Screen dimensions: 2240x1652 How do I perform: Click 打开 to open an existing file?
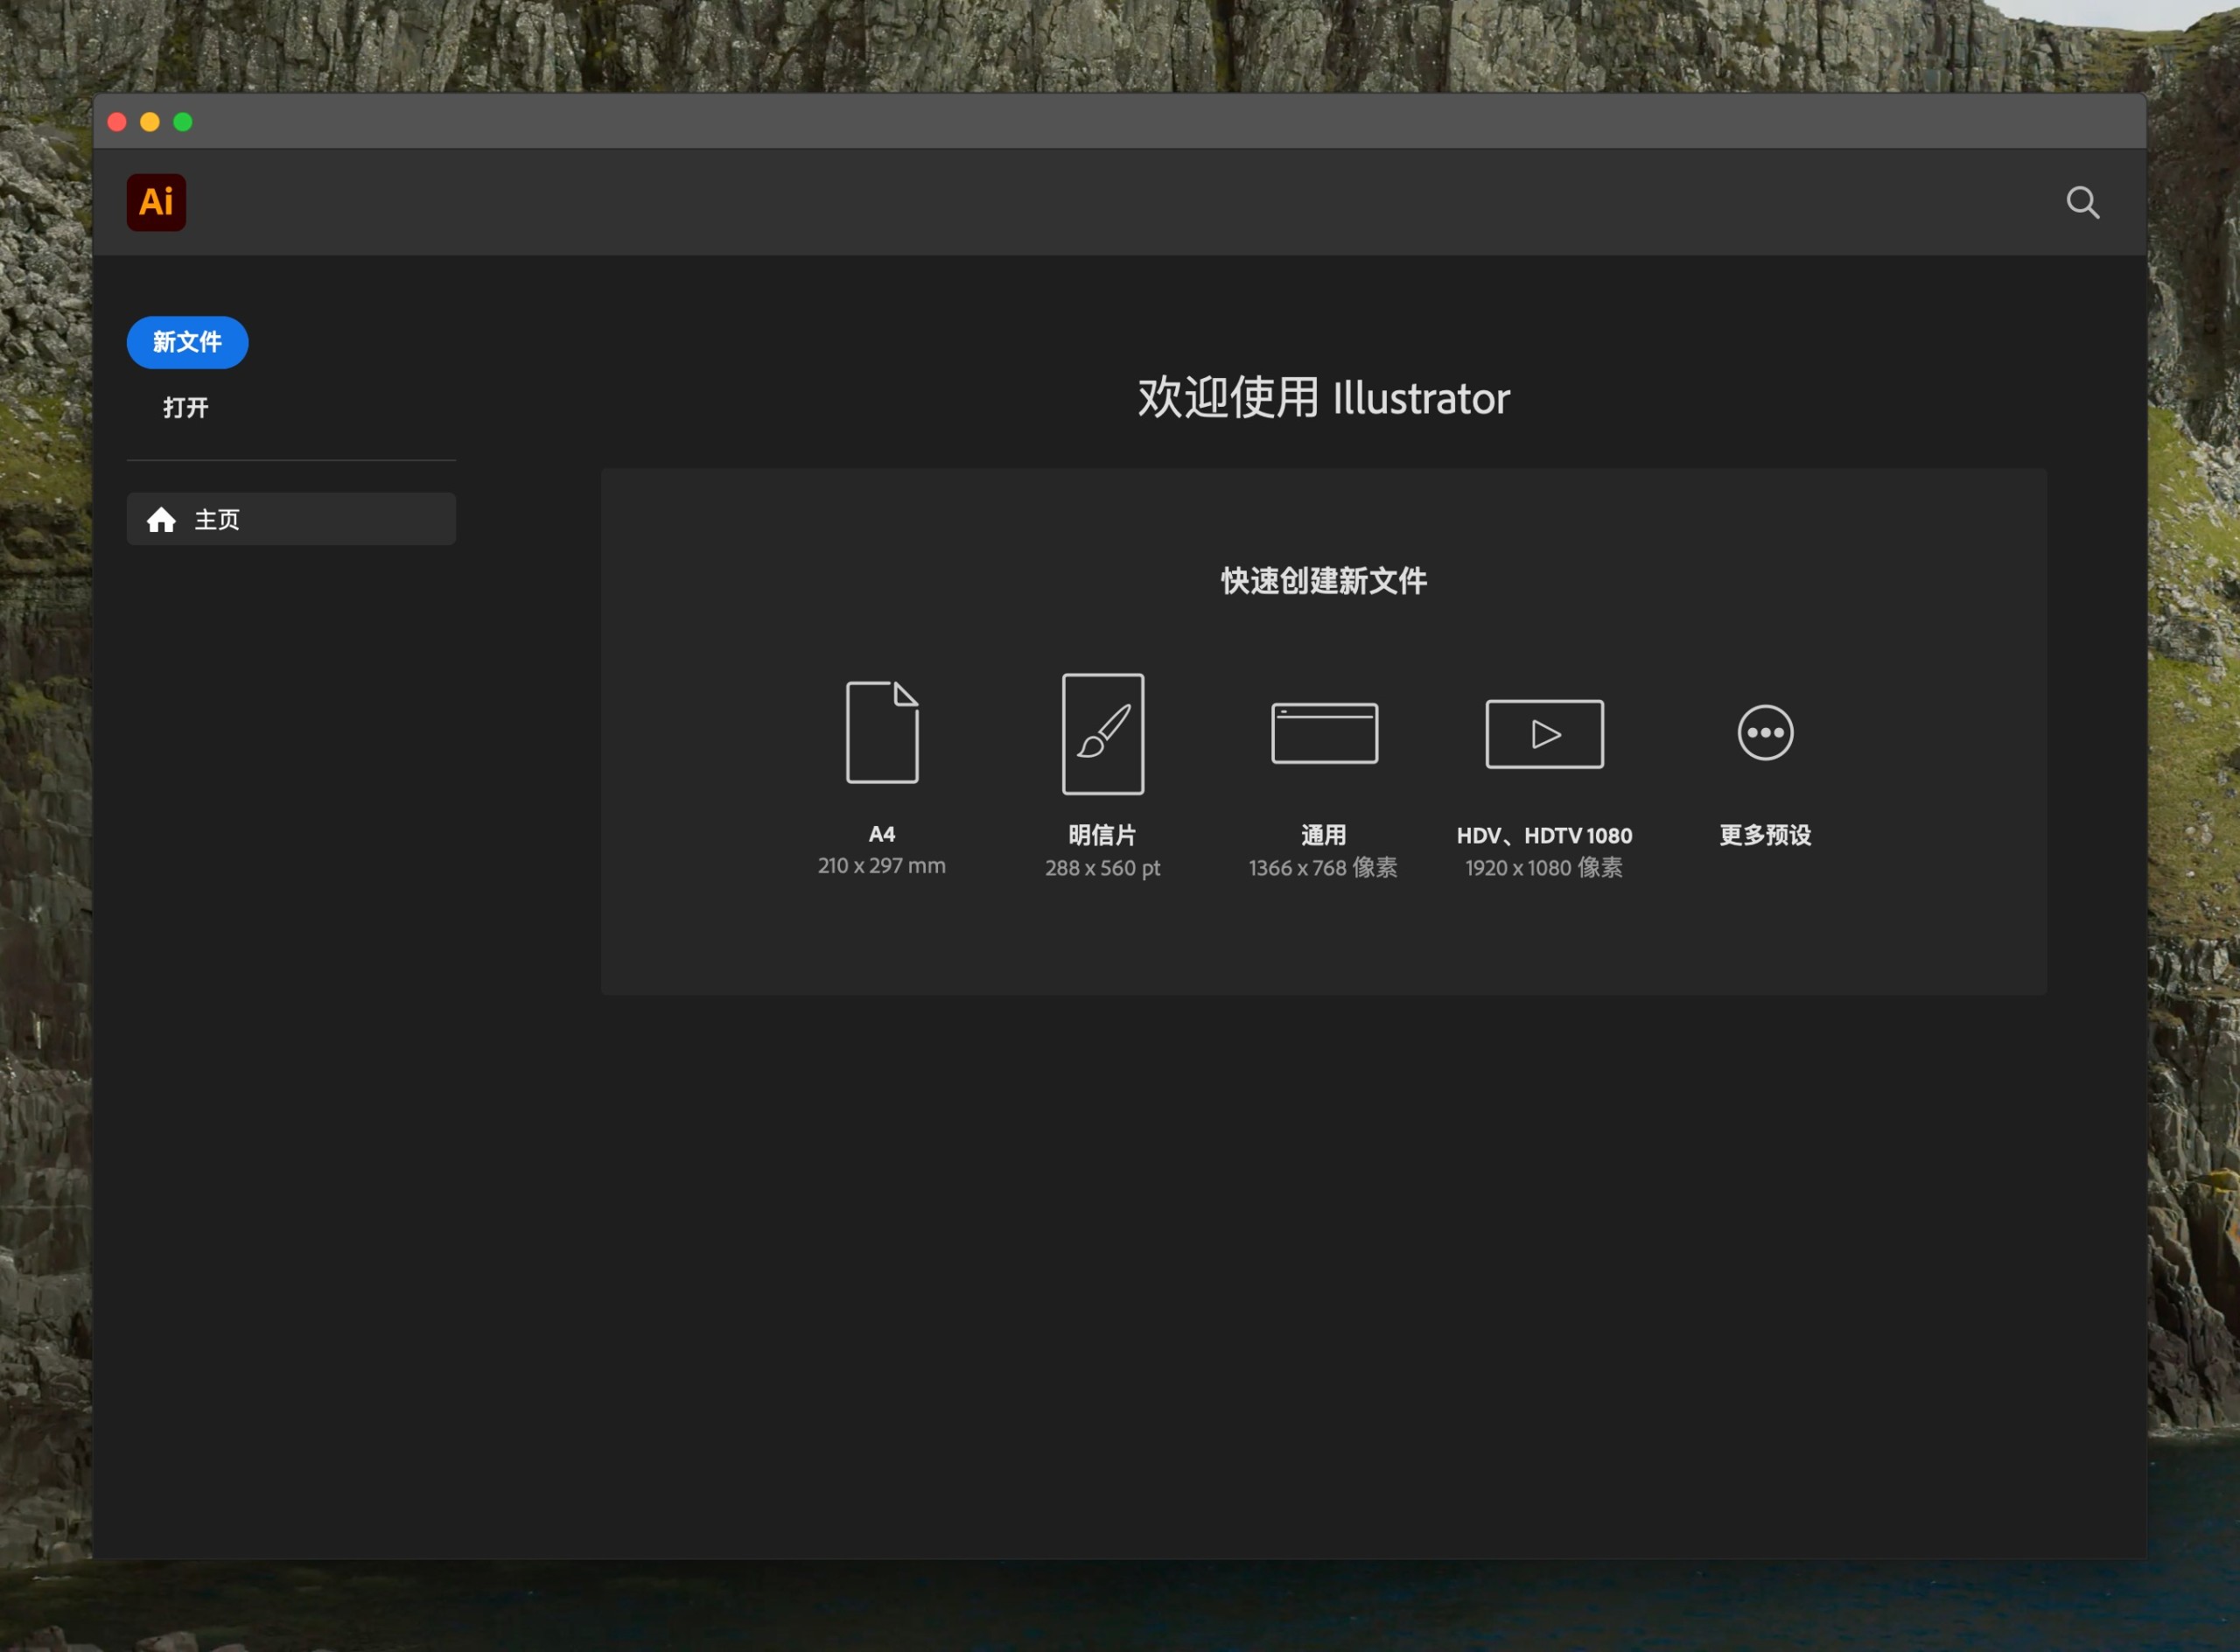(x=186, y=407)
